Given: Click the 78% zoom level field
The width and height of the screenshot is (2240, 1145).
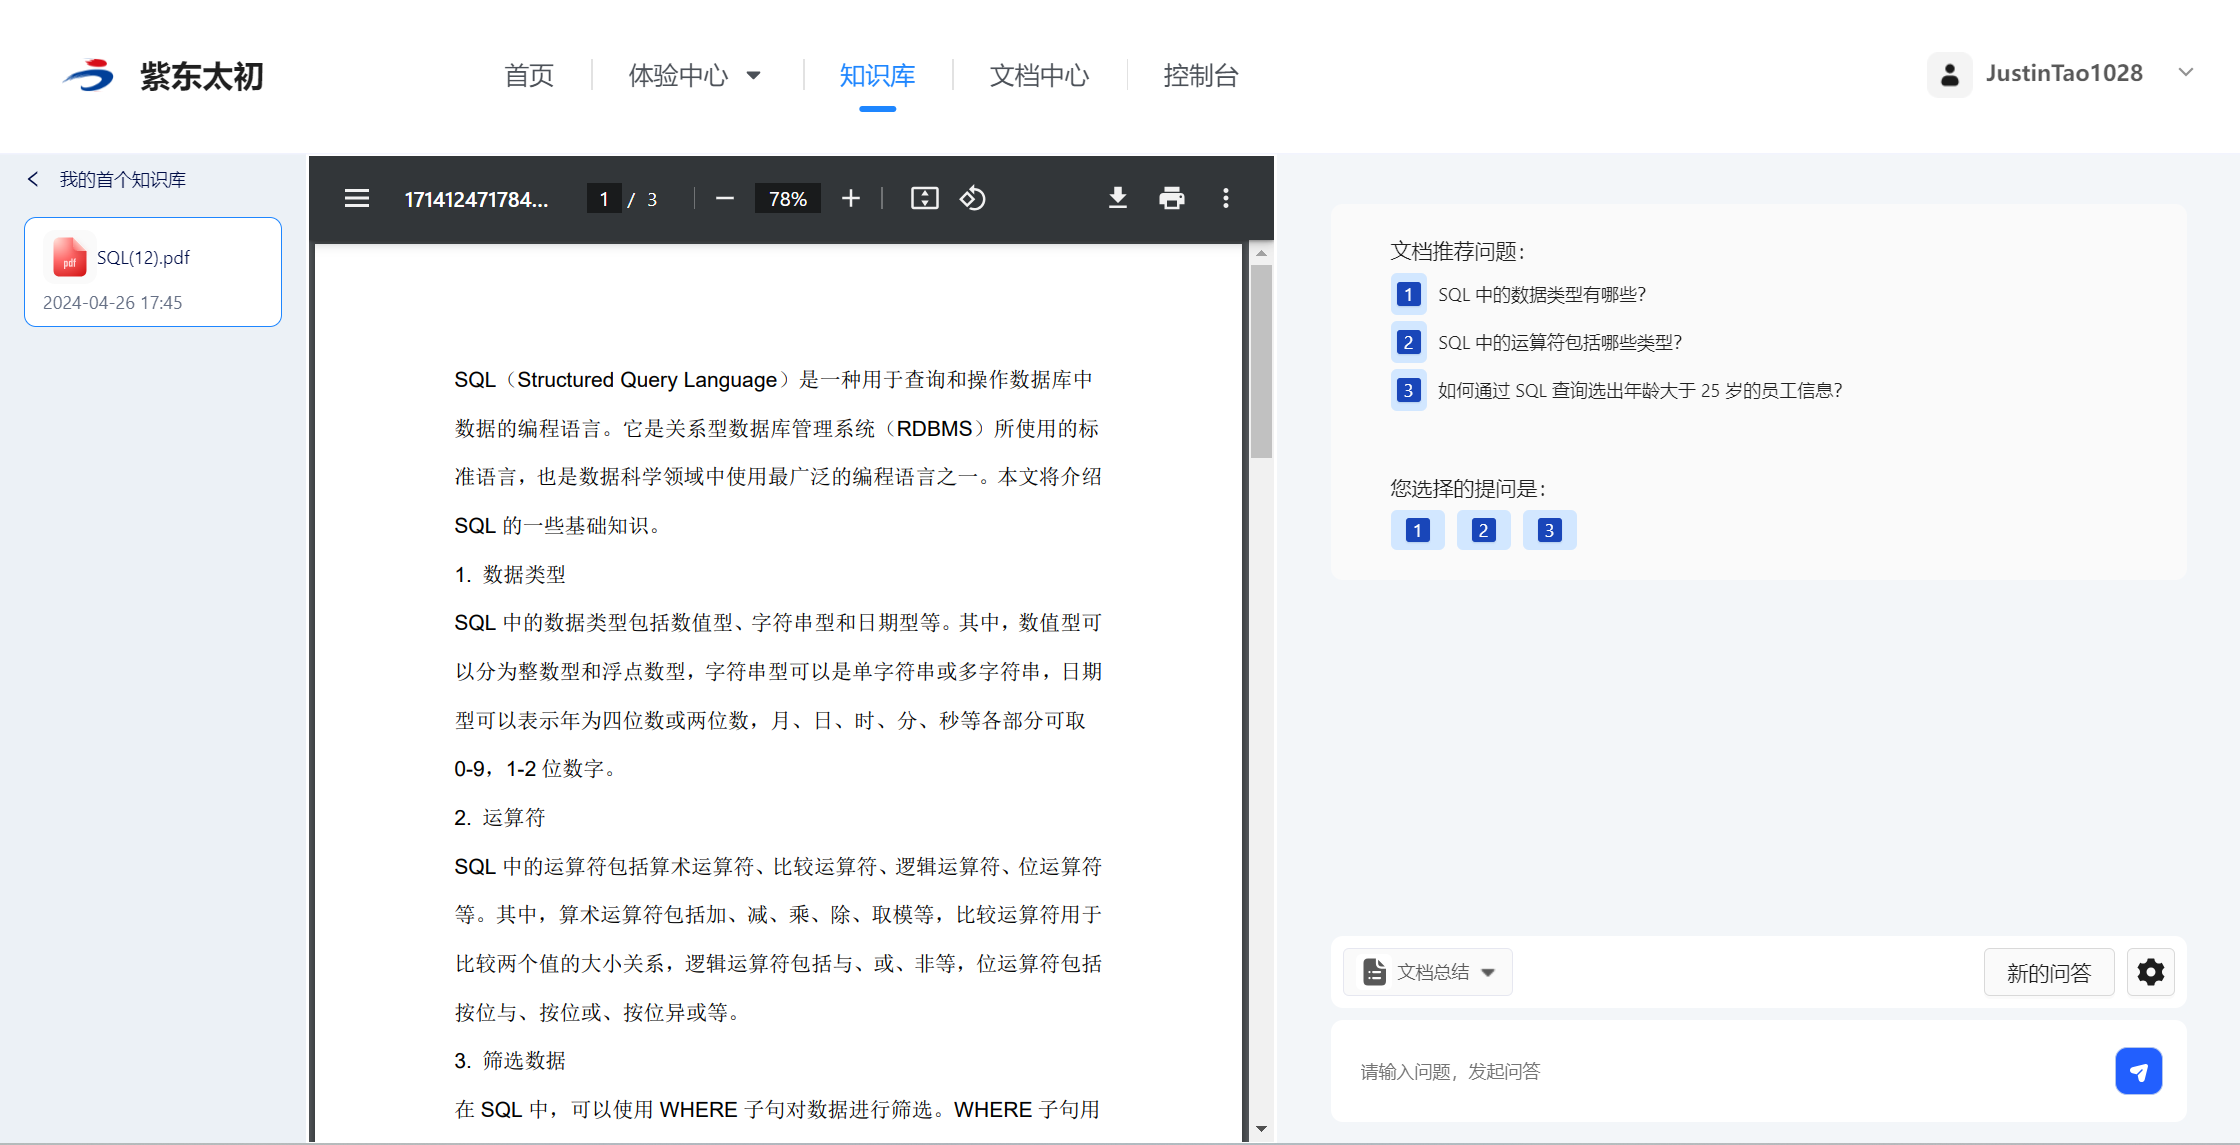Looking at the screenshot, I should pyautogui.click(x=788, y=199).
